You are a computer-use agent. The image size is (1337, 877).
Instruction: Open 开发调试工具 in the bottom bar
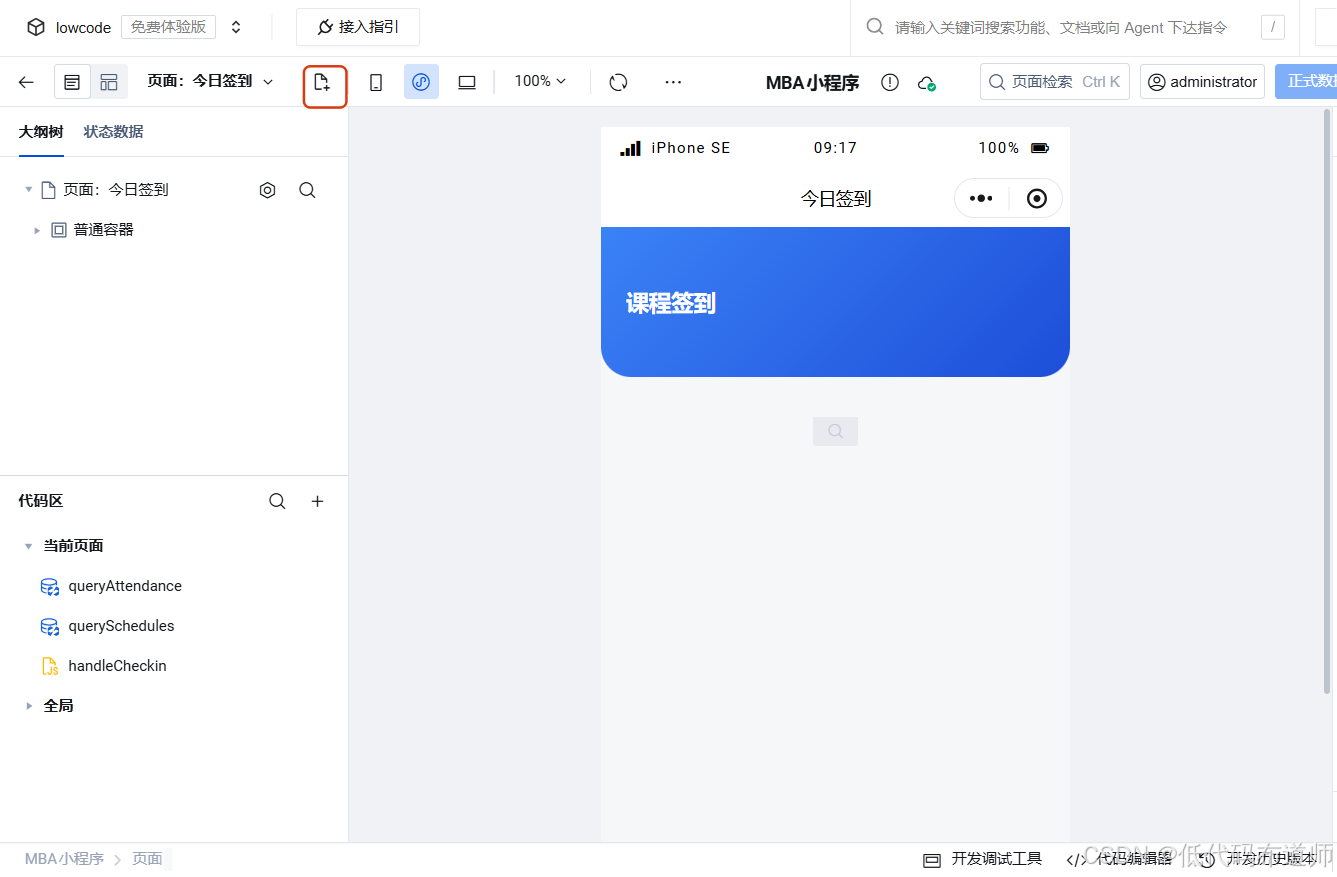(982, 859)
